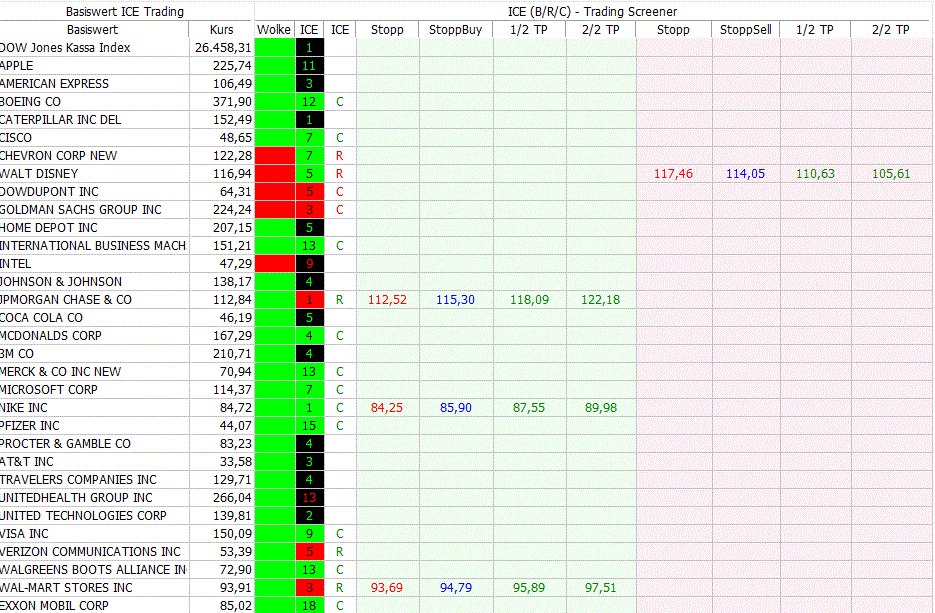The image size is (935, 613).
Task: Click NIKE INC name cell
Action: tap(24, 408)
